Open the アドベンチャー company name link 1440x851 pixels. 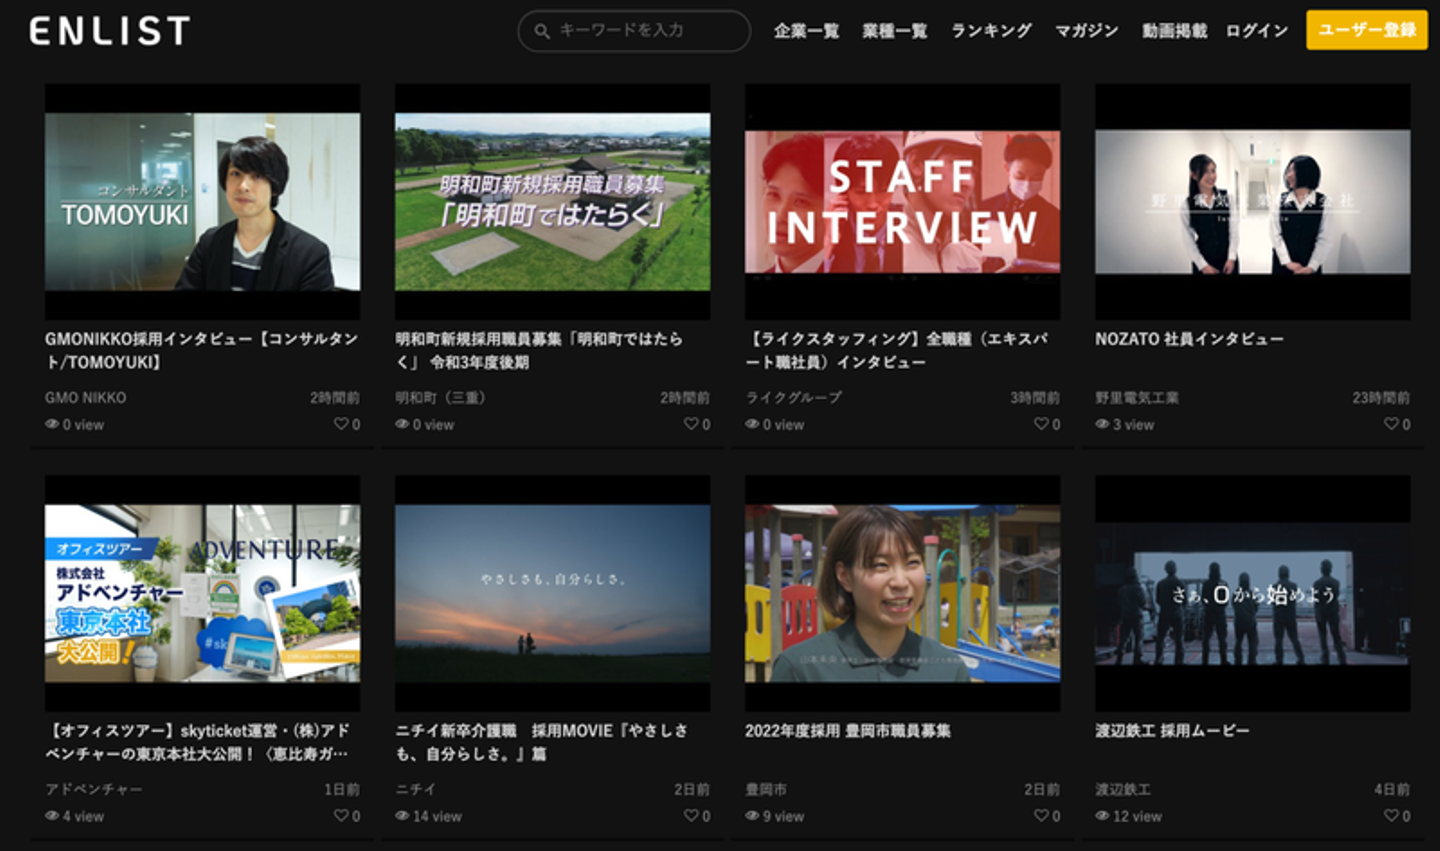pos(94,790)
